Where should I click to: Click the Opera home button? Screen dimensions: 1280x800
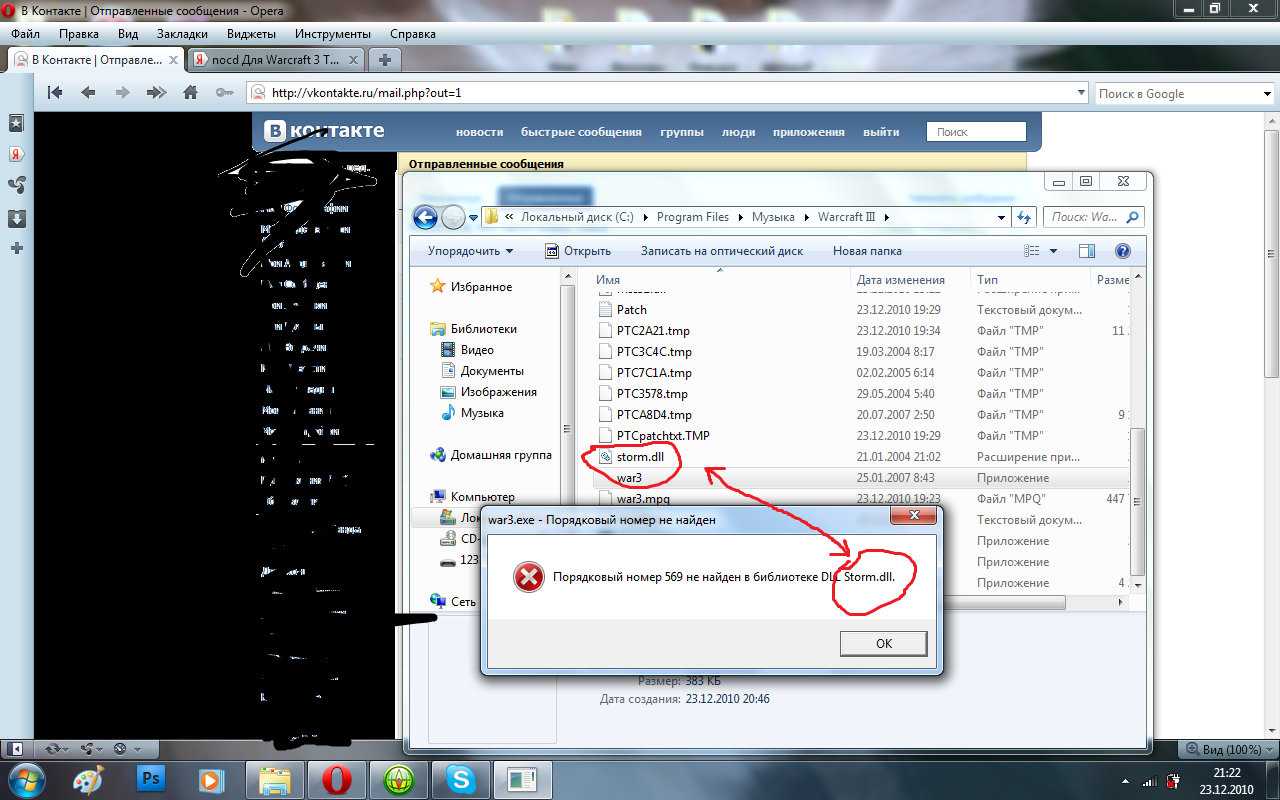190,93
